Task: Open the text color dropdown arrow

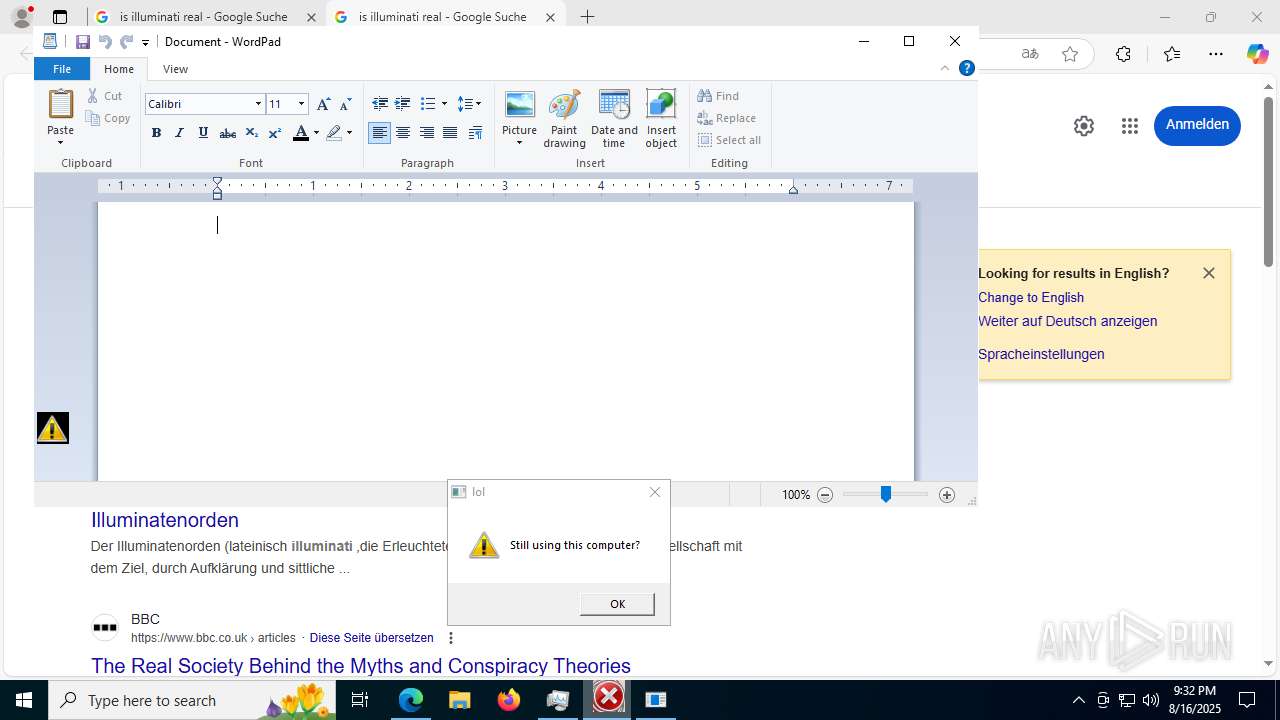Action: click(x=316, y=133)
